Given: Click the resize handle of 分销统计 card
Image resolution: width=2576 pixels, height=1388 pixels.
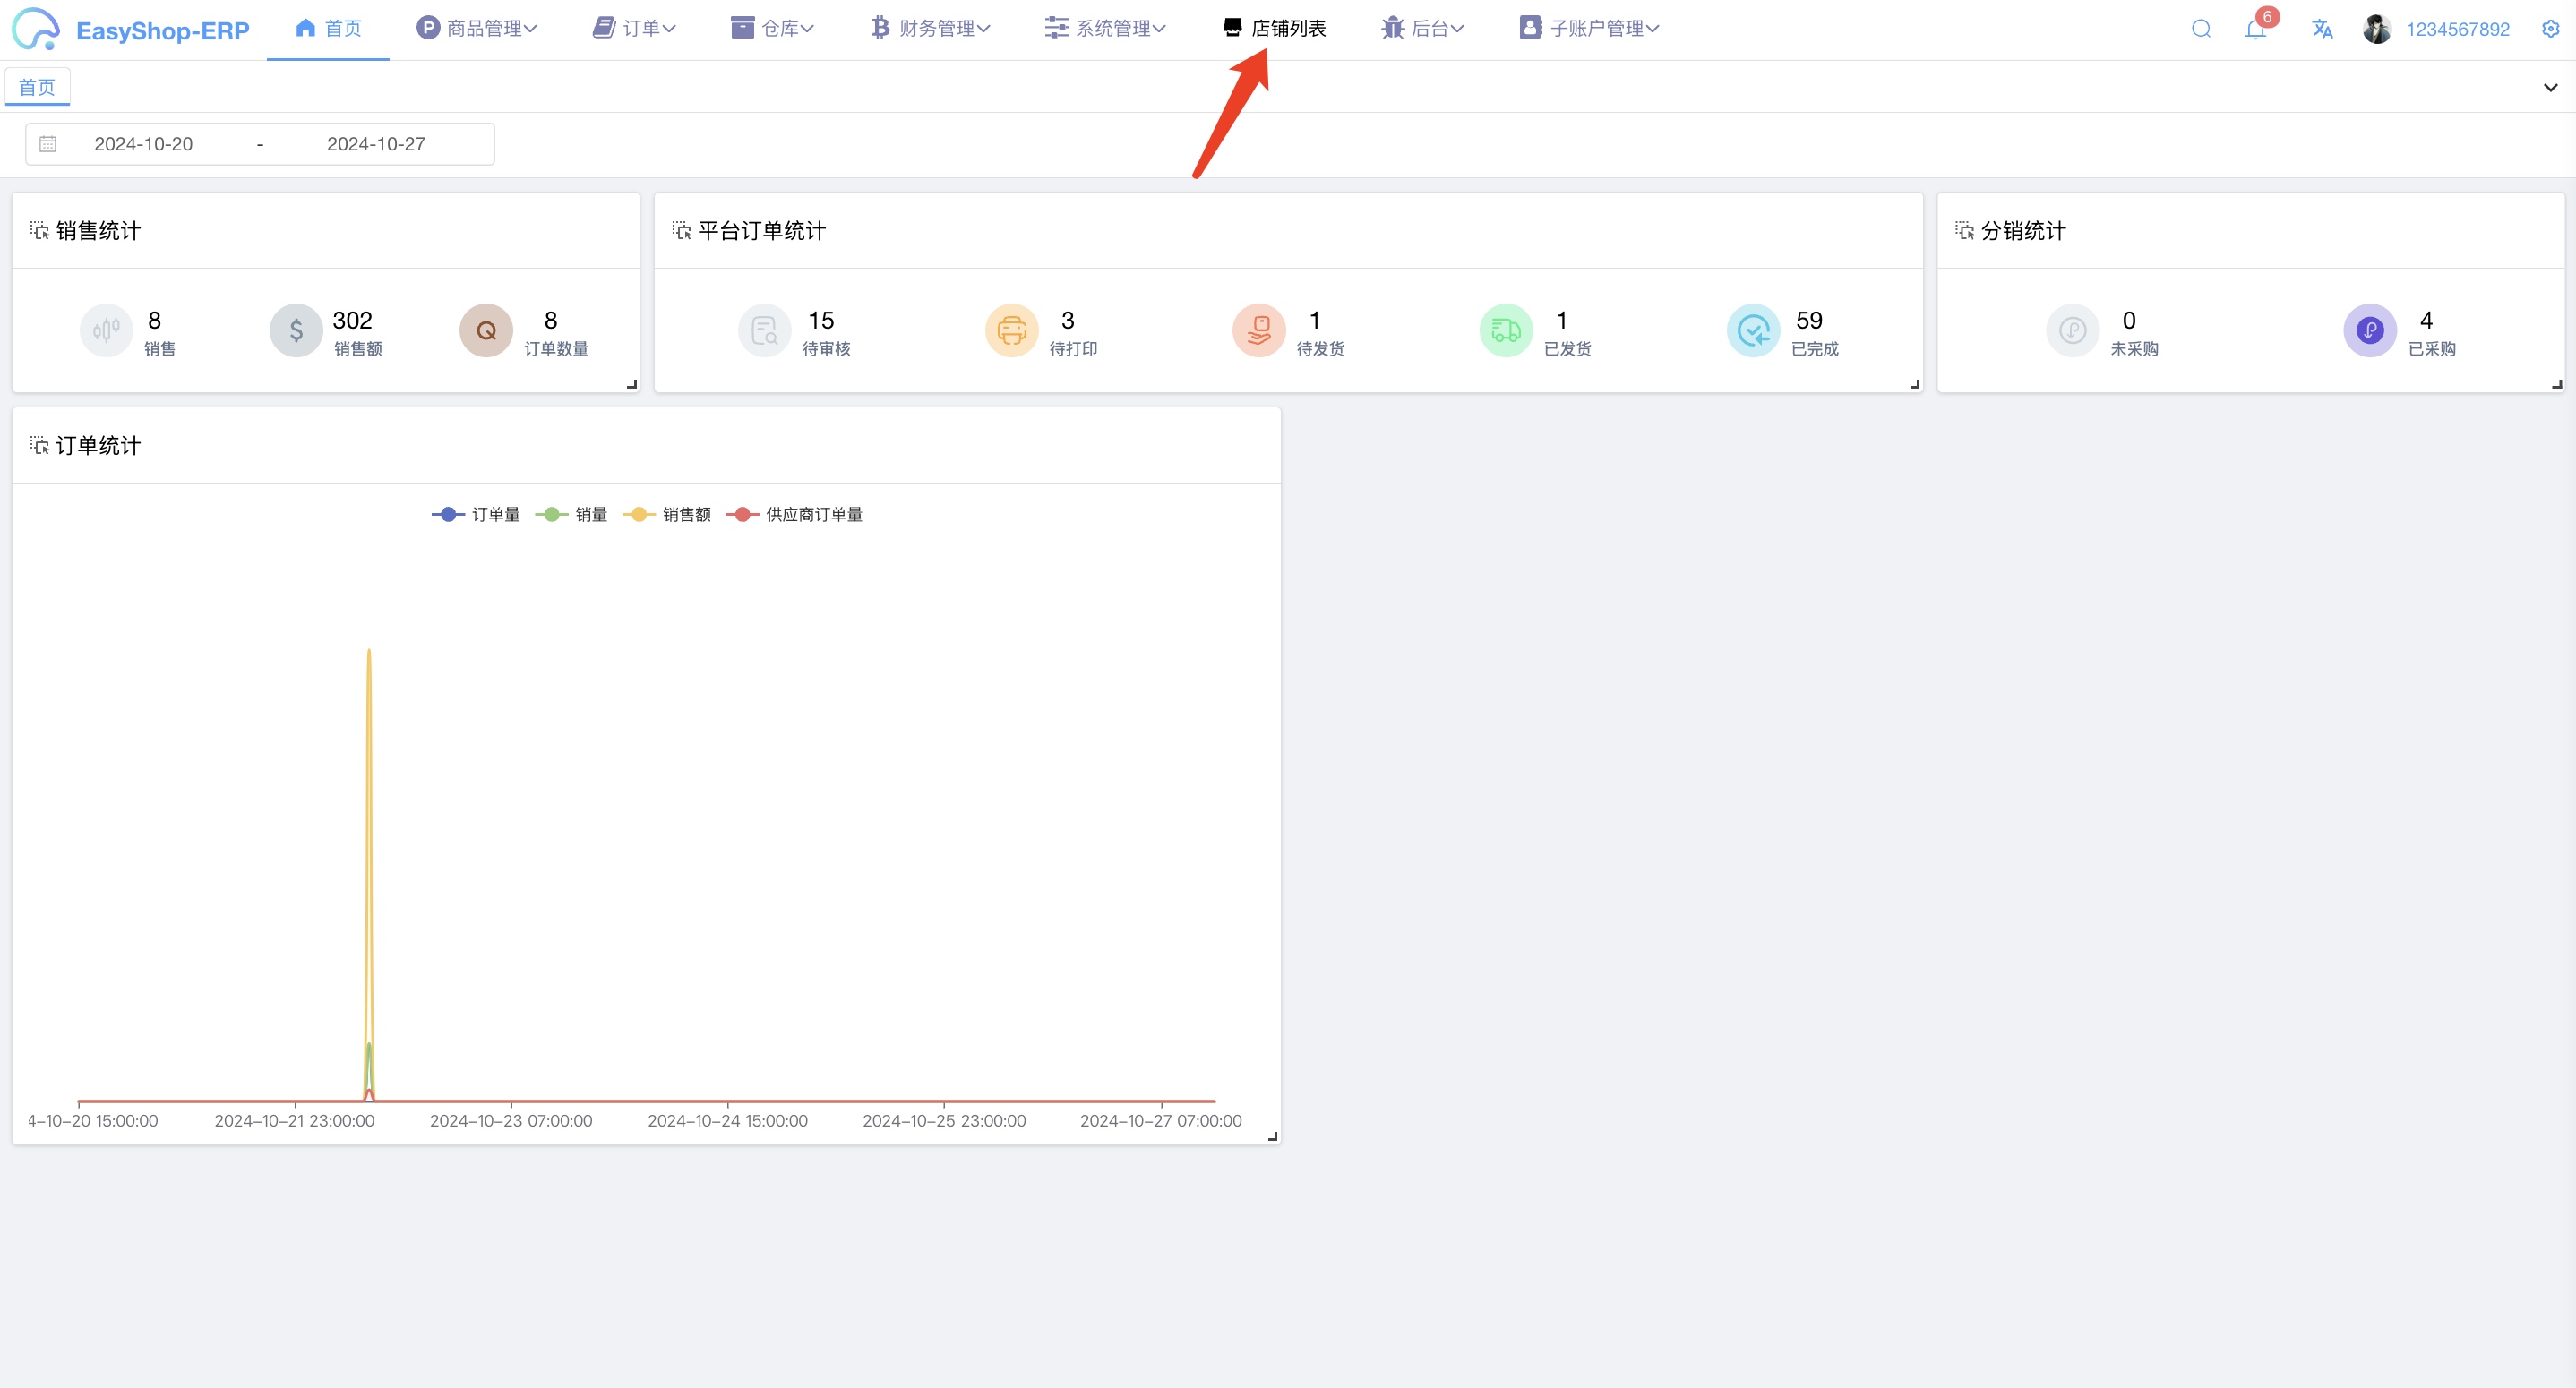Looking at the screenshot, I should click(x=2556, y=384).
